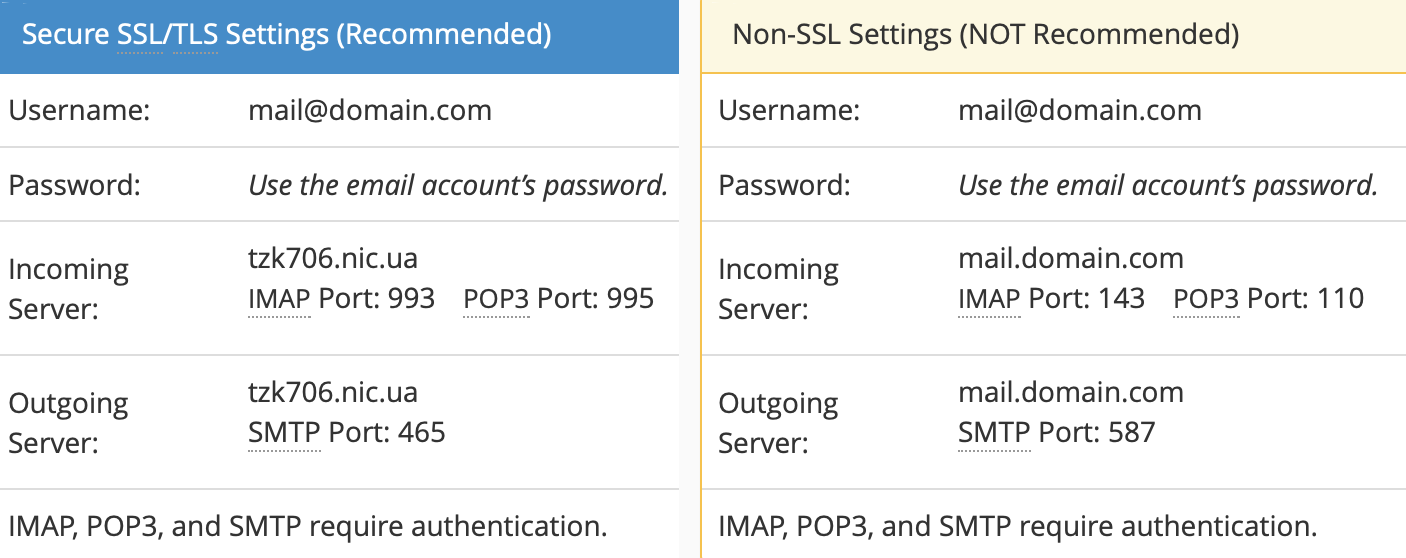Click the IMAP abbreviation beside Port 993
Screen dimensions: 1406x558
(279, 298)
